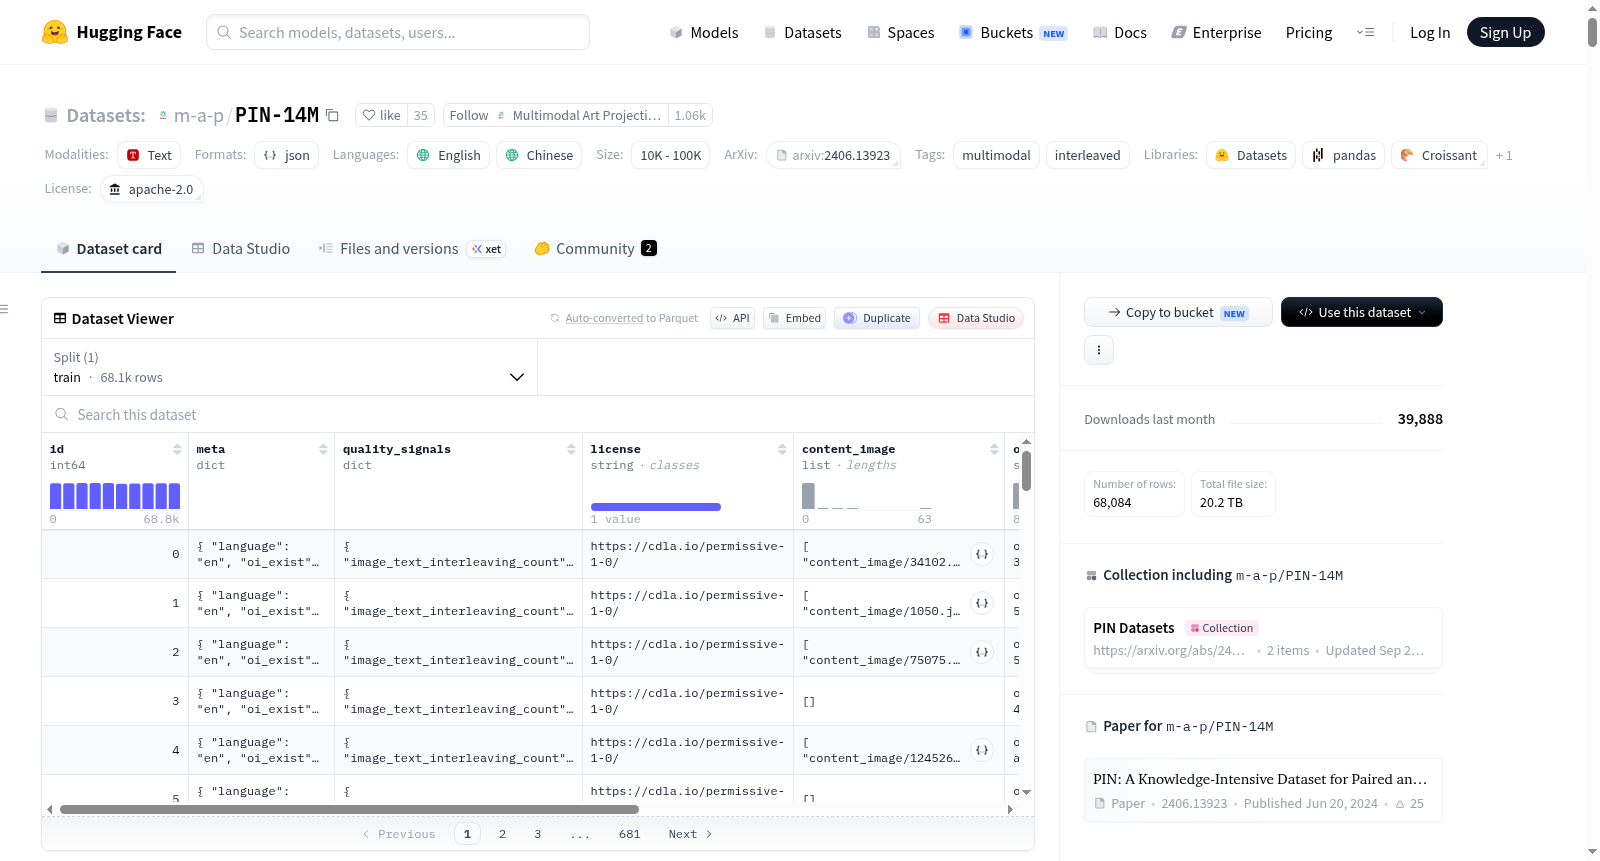1600x861 pixels.
Task: Click the table's horizontal scrollbar
Action: pos(349,809)
